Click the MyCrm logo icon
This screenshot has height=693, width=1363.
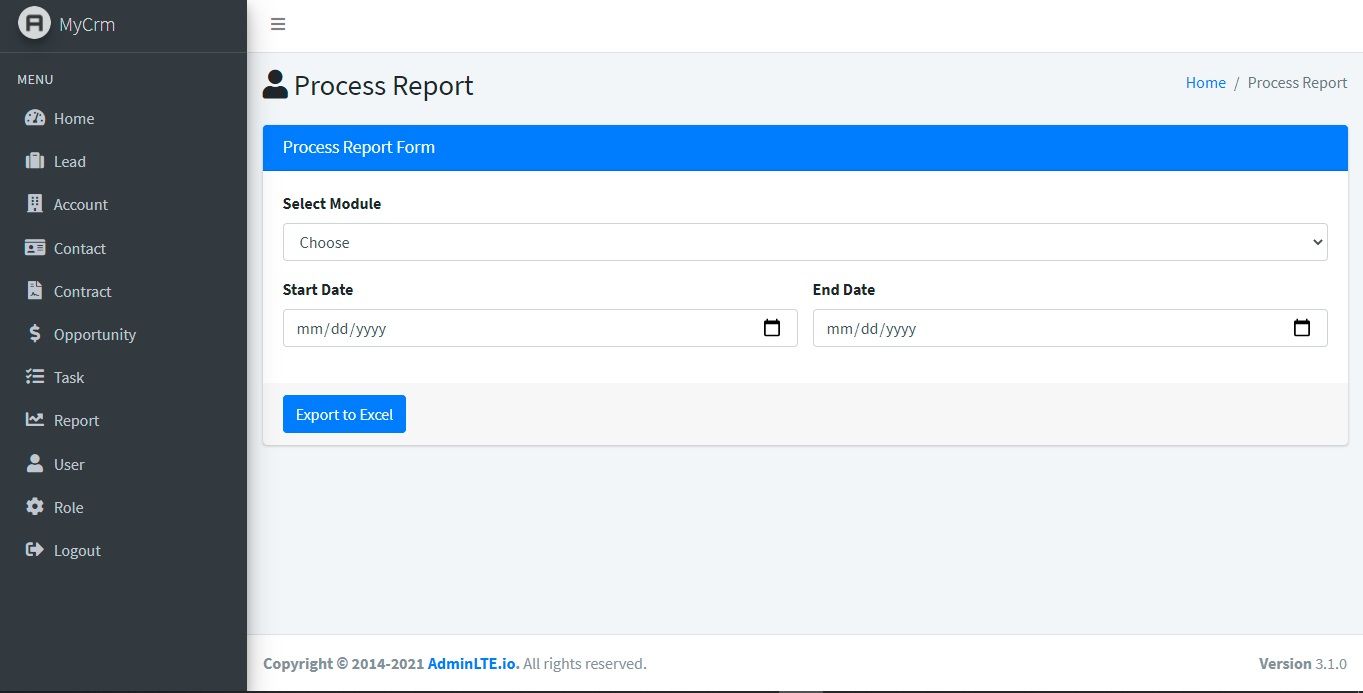pos(34,23)
